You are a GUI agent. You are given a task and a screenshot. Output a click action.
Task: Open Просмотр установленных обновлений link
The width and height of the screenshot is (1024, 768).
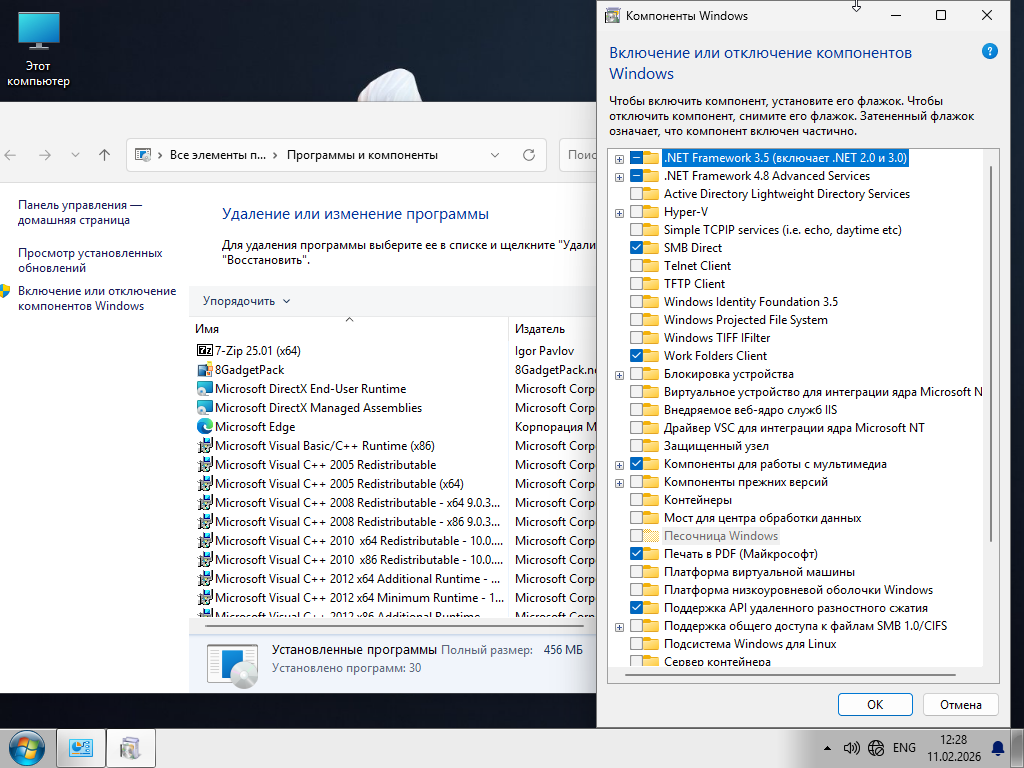pyautogui.click(x=90, y=260)
